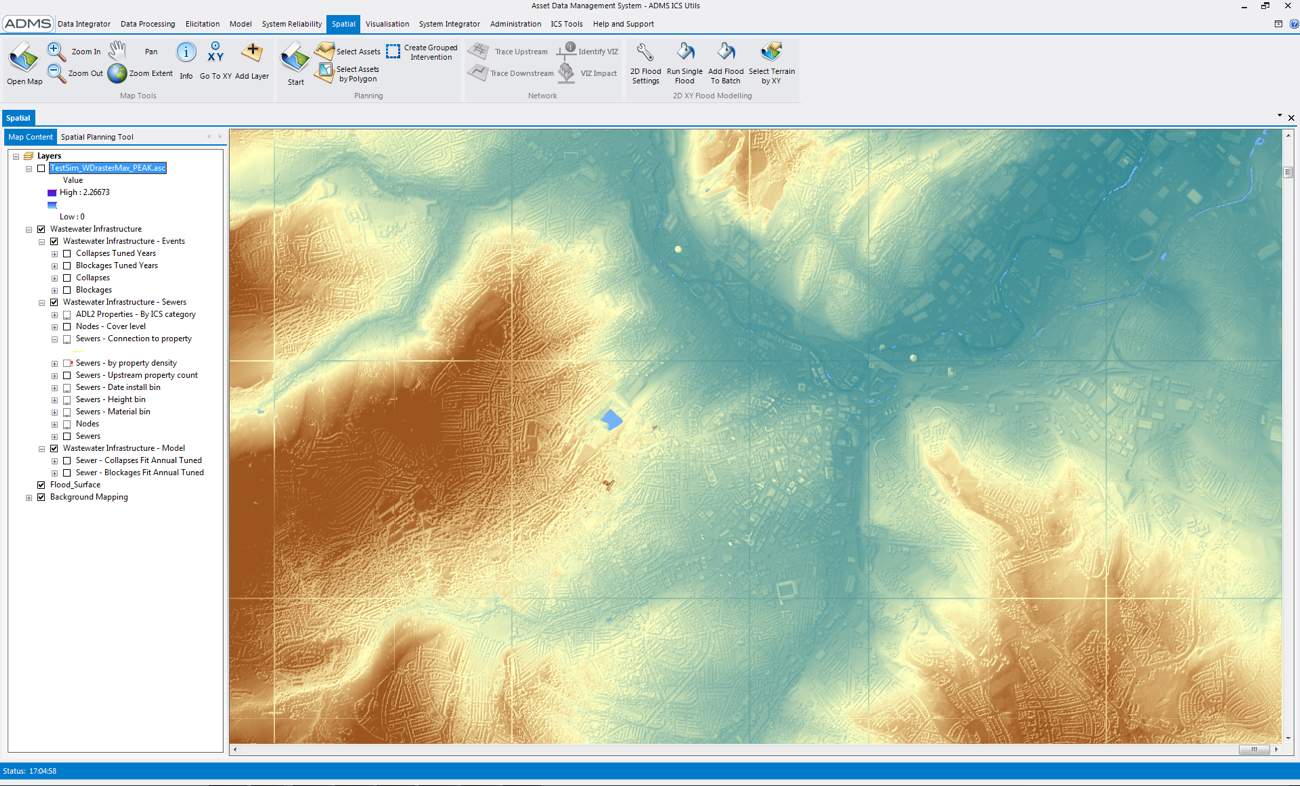Click the ADMS application logo button
Image resolution: width=1300 pixels, height=786 pixels.
tap(27, 23)
